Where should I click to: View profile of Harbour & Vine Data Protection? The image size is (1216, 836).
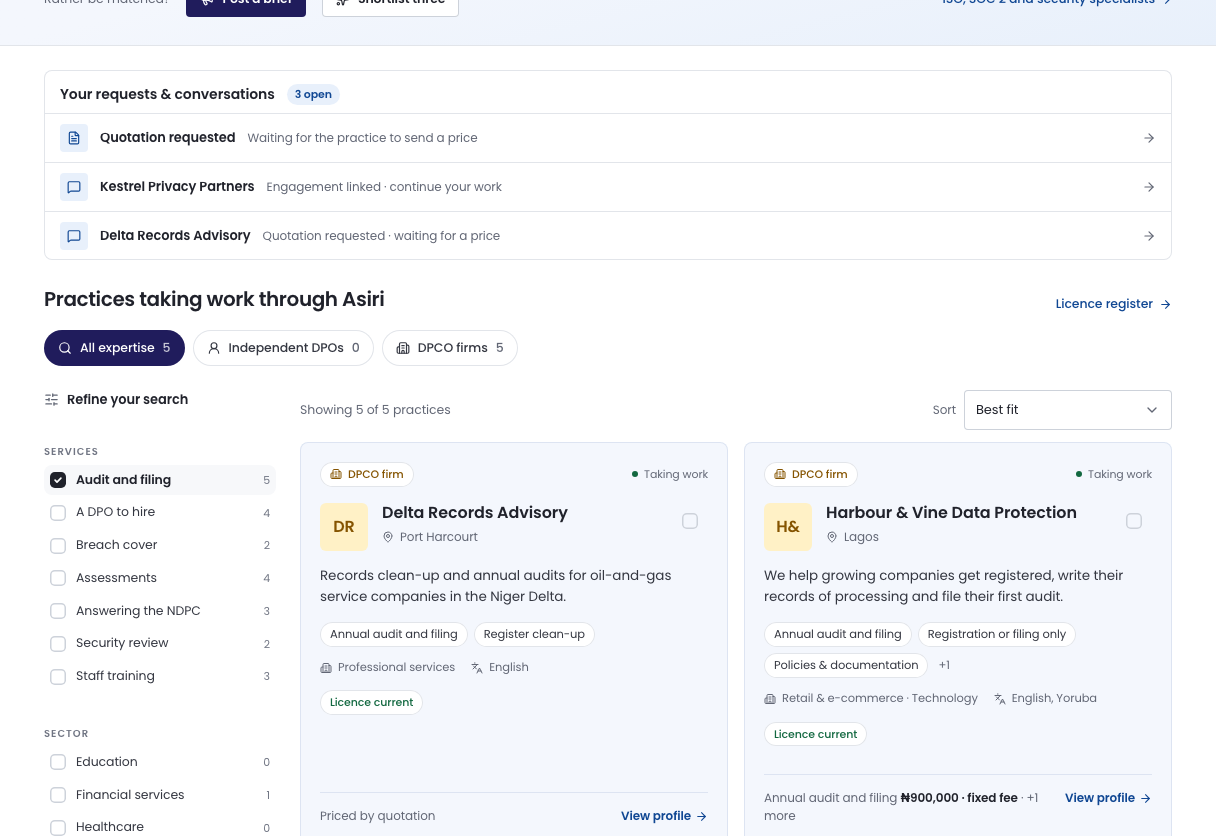point(1108,798)
